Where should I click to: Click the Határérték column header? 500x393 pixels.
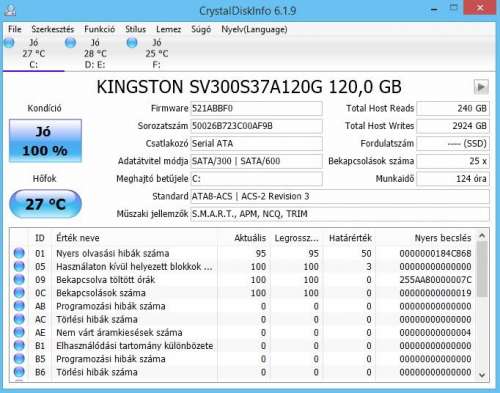click(x=350, y=238)
